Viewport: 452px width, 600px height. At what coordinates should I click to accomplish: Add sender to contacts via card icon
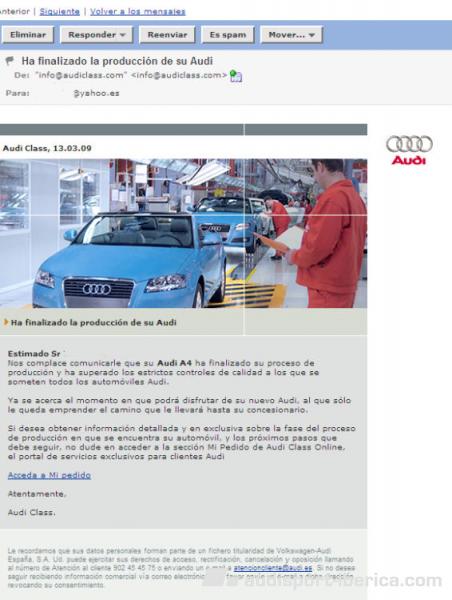[x=236, y=76]
